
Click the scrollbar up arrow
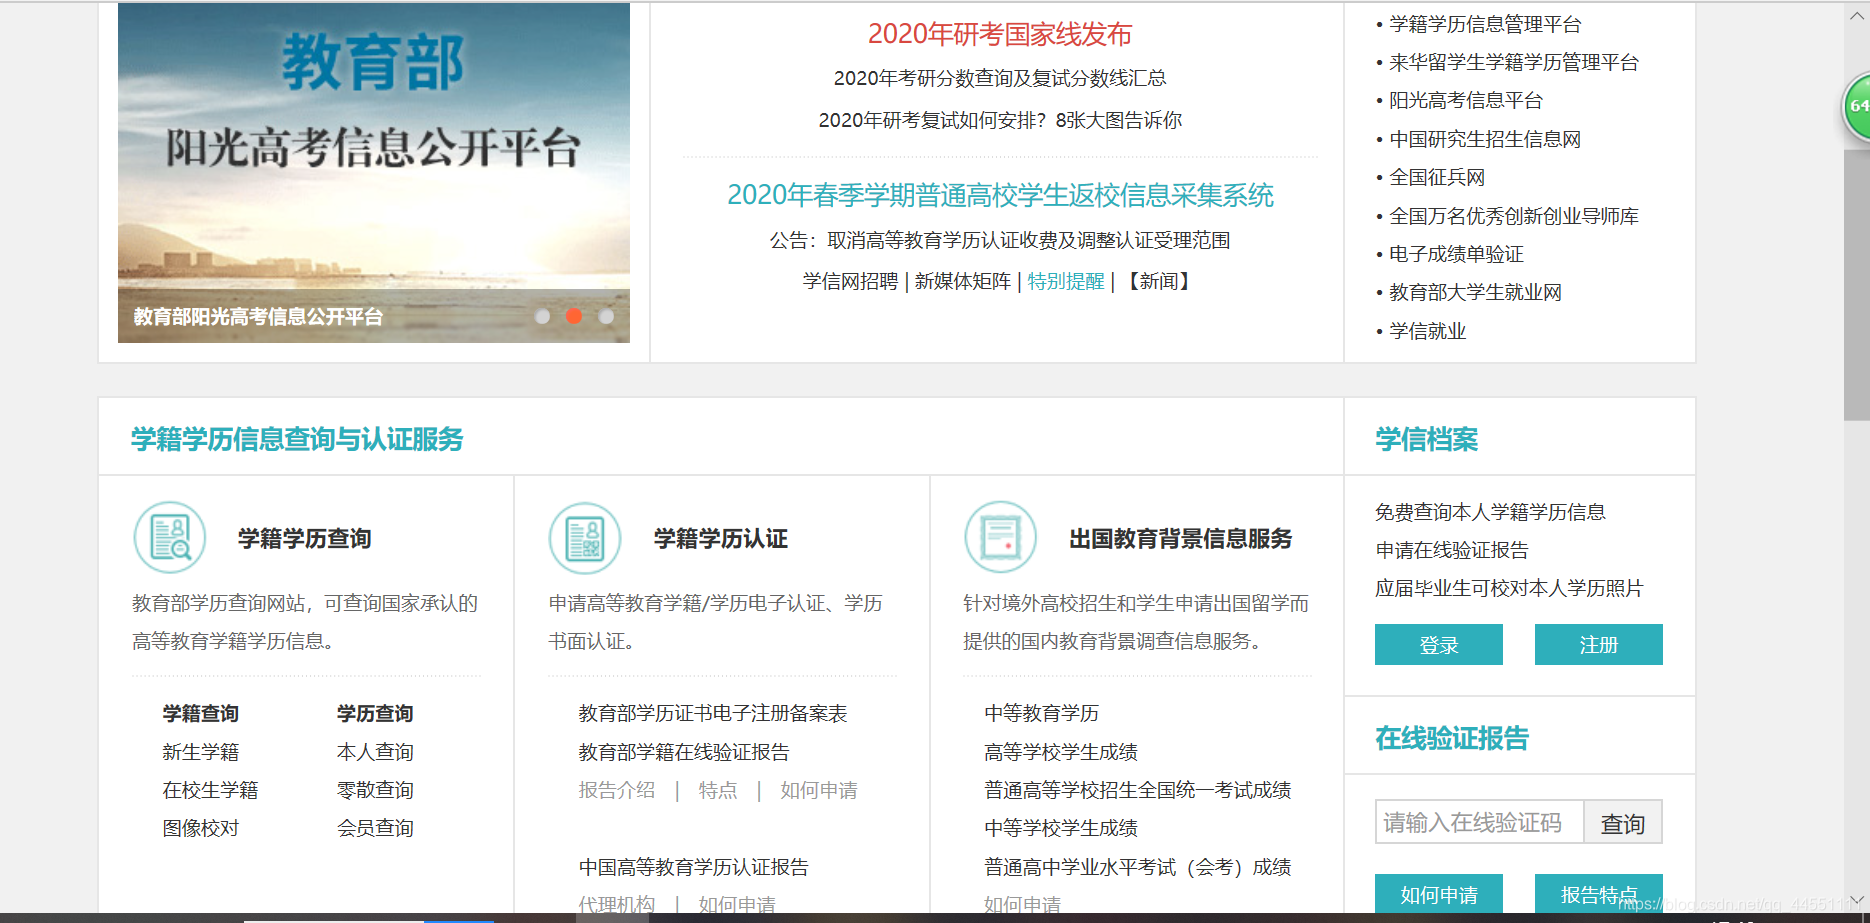pos(1857,14)
